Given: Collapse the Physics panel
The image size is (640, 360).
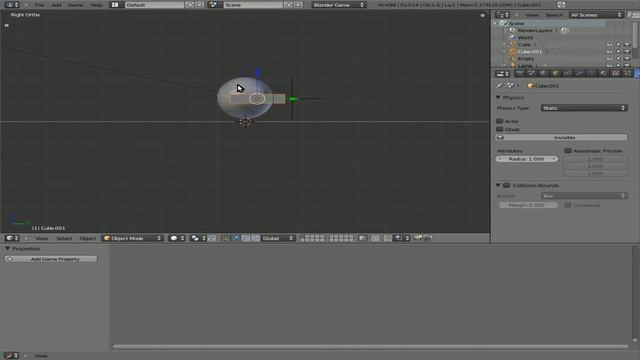Looking at the screenshot, I should point(498,98).
